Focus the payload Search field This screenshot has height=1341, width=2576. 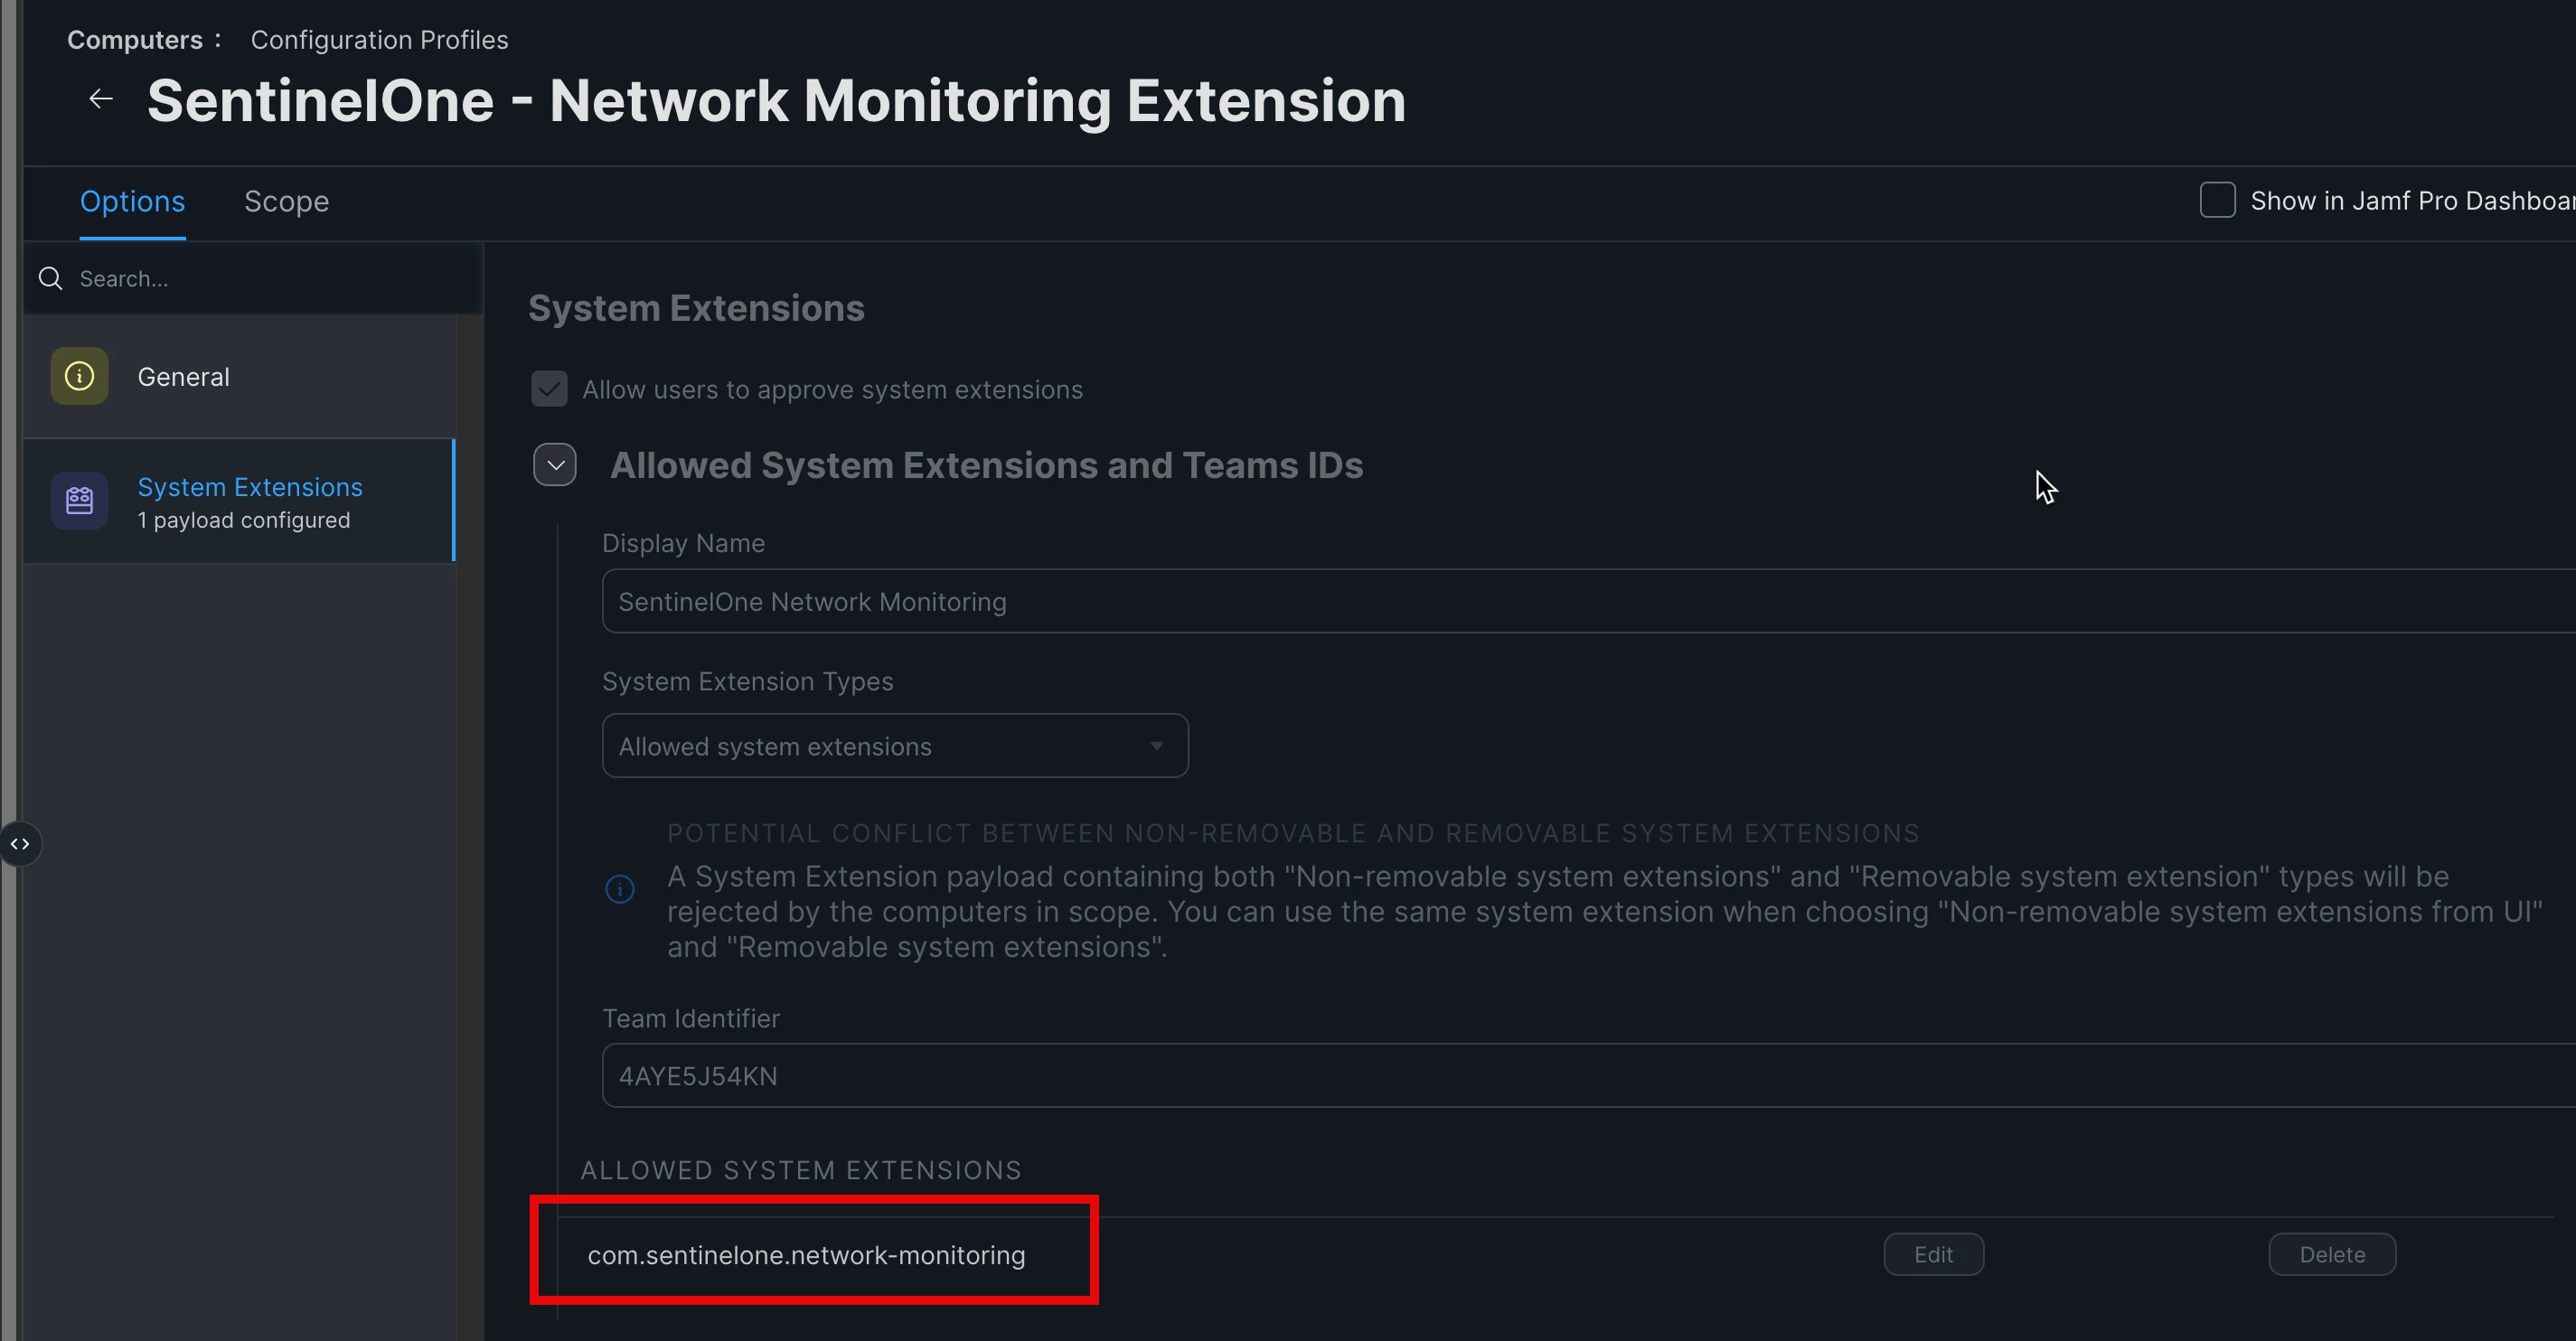coord(253,278)
